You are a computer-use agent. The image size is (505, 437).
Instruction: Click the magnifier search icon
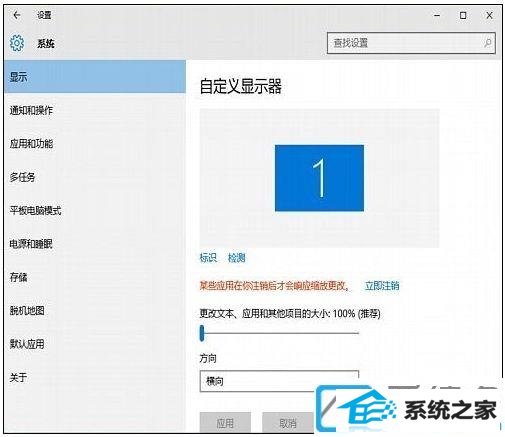tap(487, 43)
